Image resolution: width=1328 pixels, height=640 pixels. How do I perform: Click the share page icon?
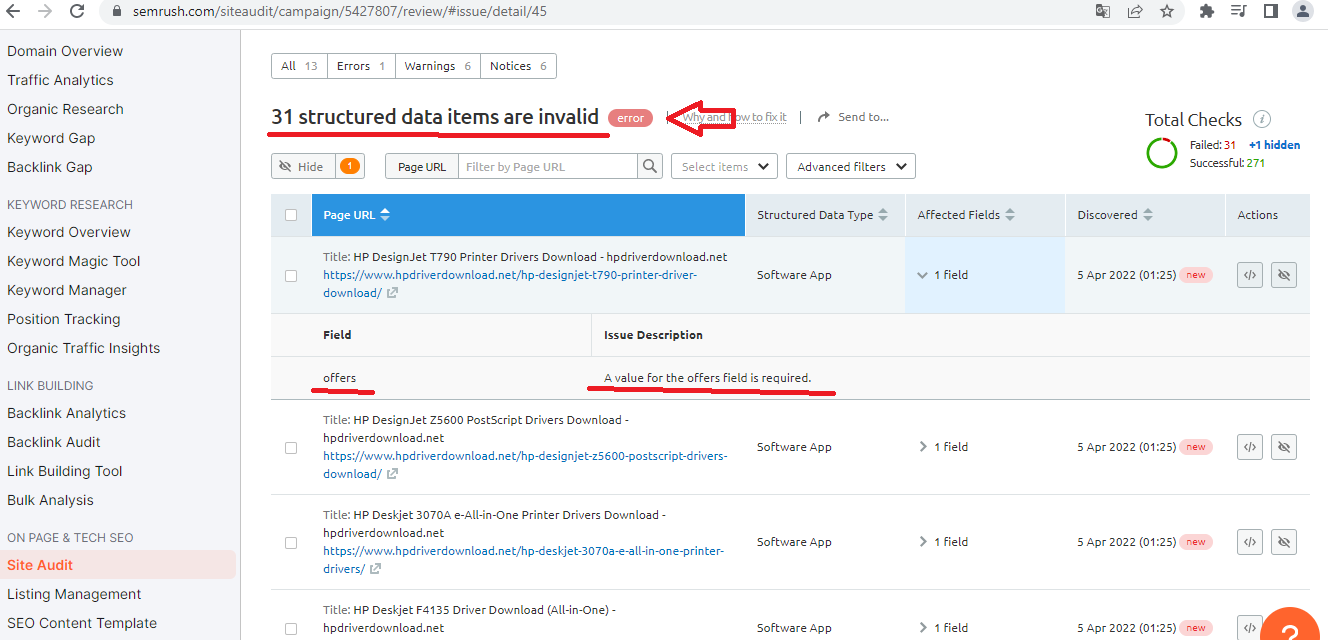click(x=1135, y=12)
